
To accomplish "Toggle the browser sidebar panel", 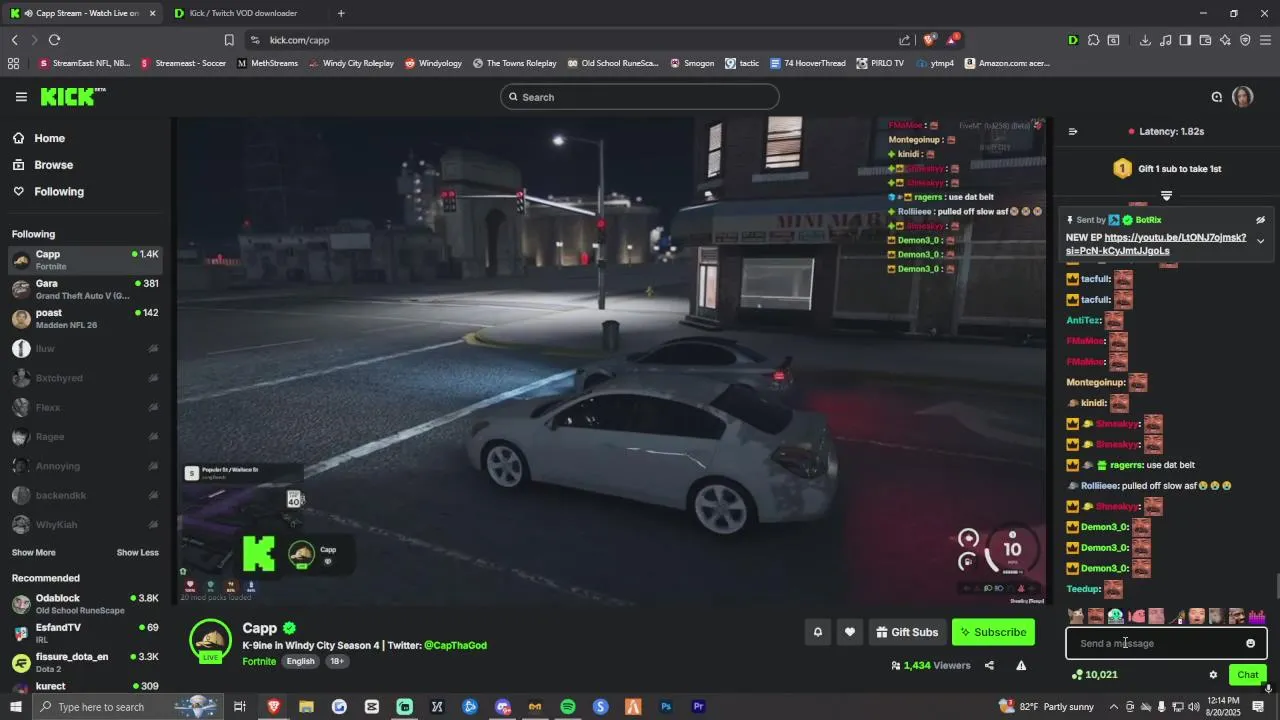I will click(1185, 40).
